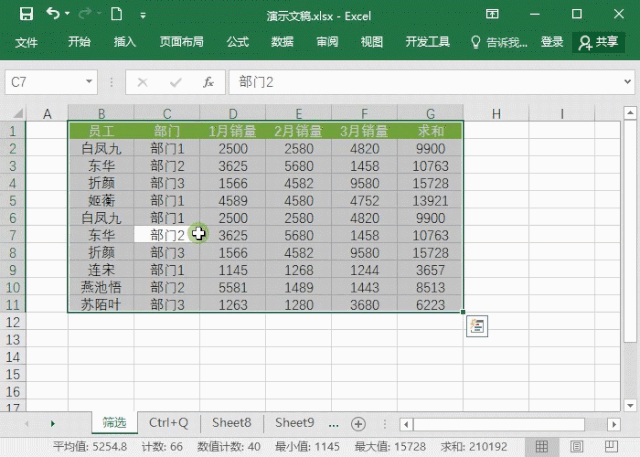Viewport: 640px width, 457px height.
Task: Click the vertical scrollbar up arrow
Action: point(630,112)
